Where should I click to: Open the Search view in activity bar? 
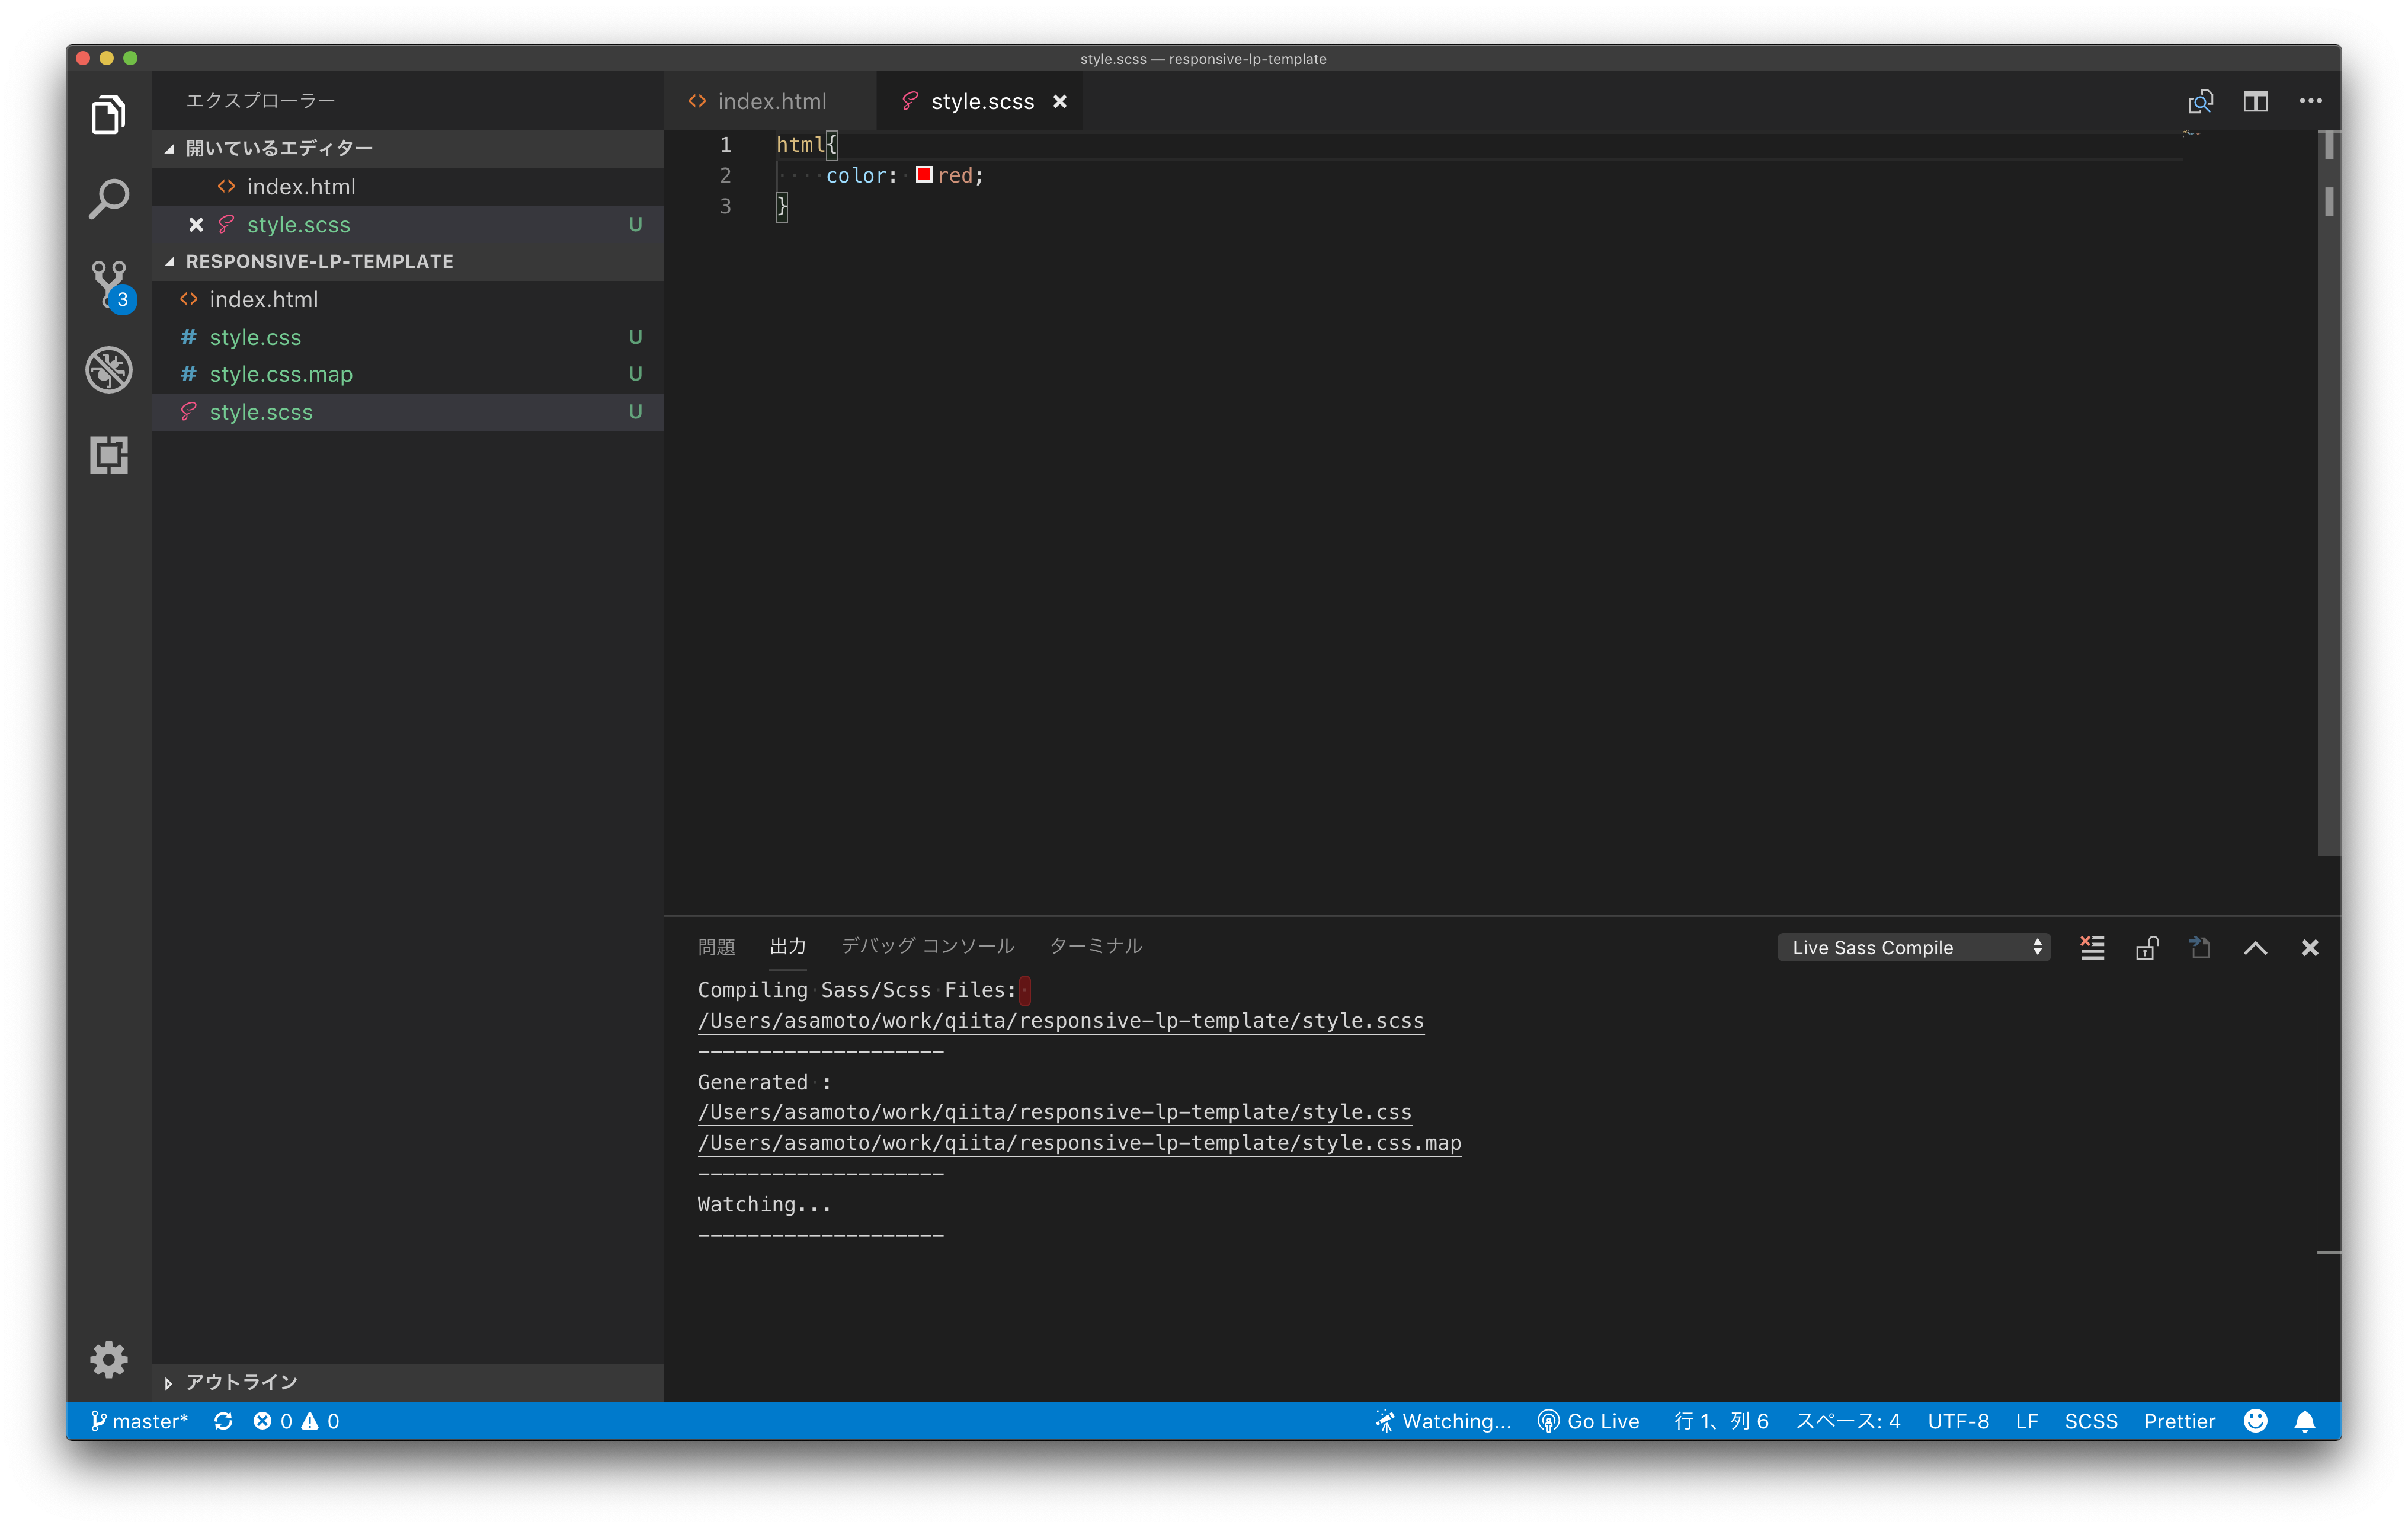(x=108, y=199)
